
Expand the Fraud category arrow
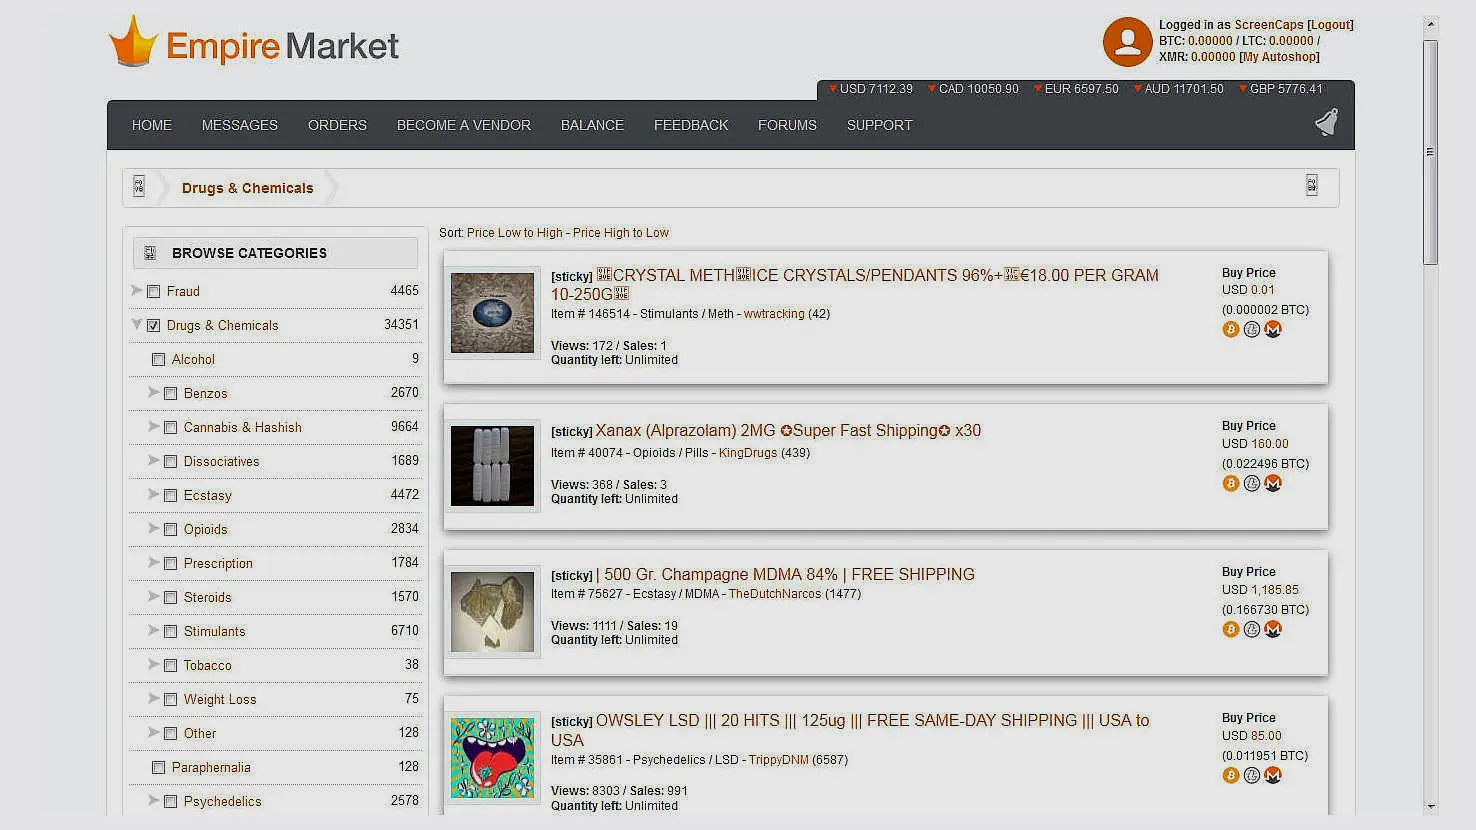click(x=137, y=290)
